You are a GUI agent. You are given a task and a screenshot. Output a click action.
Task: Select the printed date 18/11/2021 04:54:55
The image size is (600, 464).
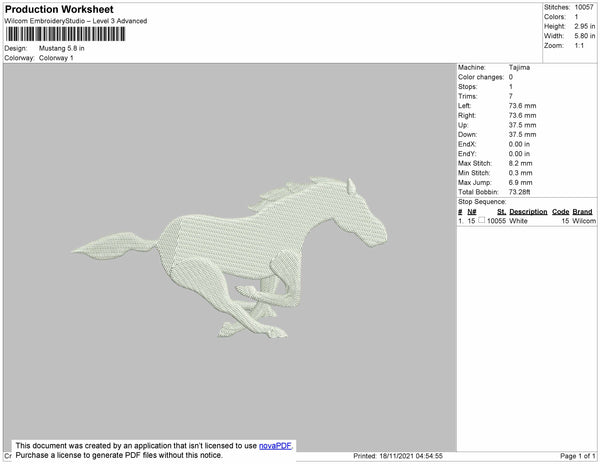click(x=411, y=456)
